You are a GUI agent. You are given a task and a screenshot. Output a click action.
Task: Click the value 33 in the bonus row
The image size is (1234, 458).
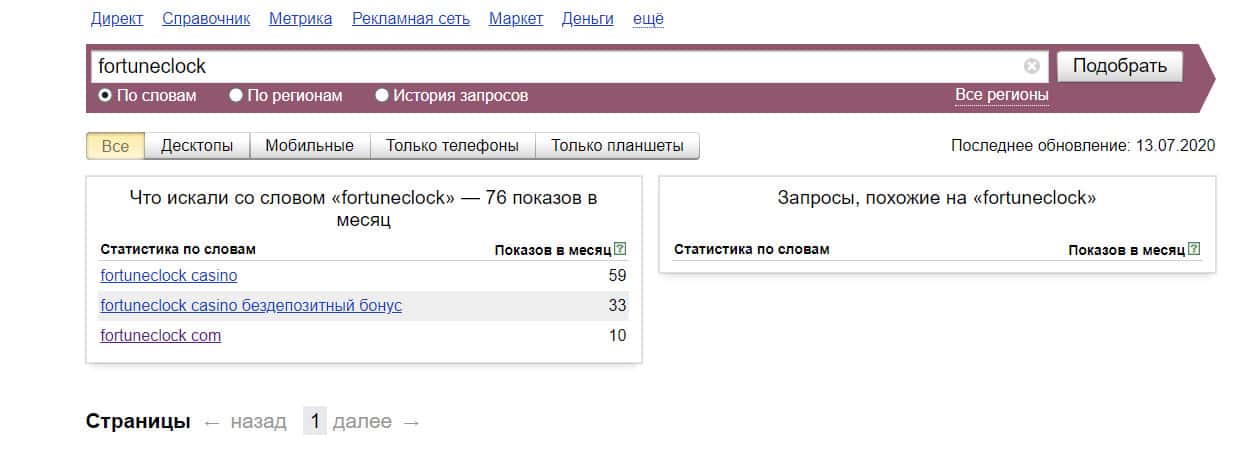point(617,305)
